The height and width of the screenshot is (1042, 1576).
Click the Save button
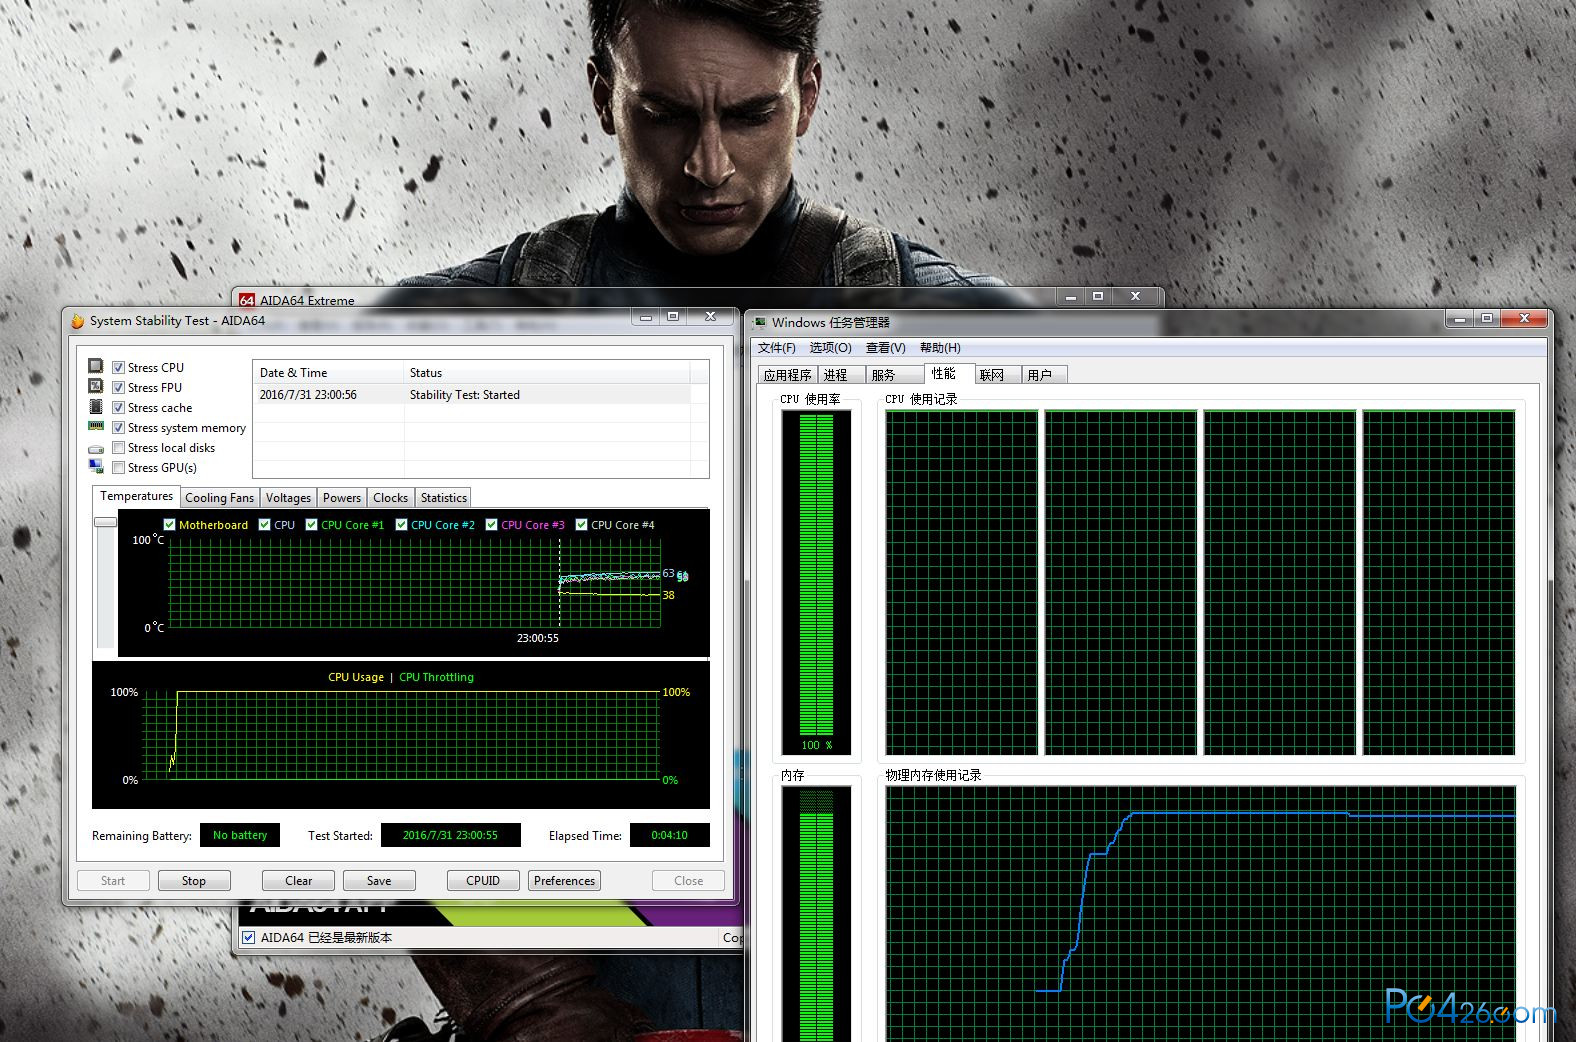click(x=379, y=881)
